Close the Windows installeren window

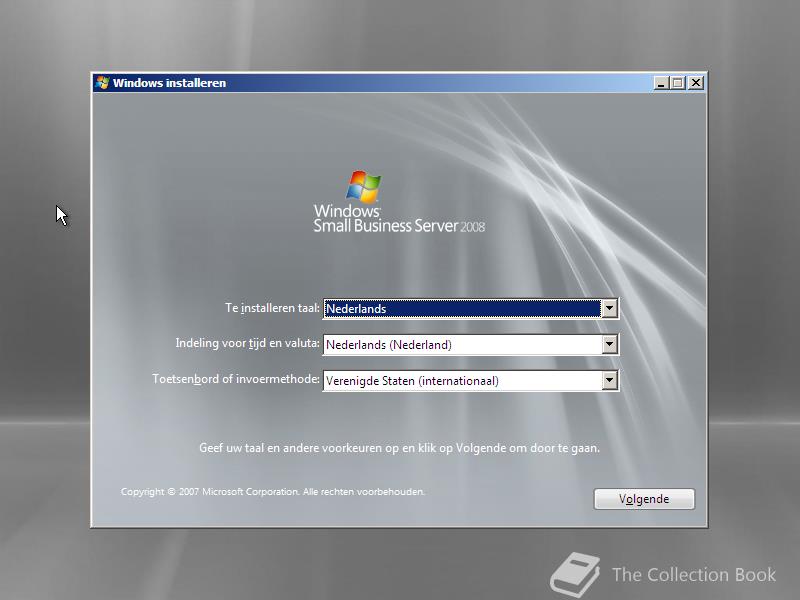coord(695,83)
